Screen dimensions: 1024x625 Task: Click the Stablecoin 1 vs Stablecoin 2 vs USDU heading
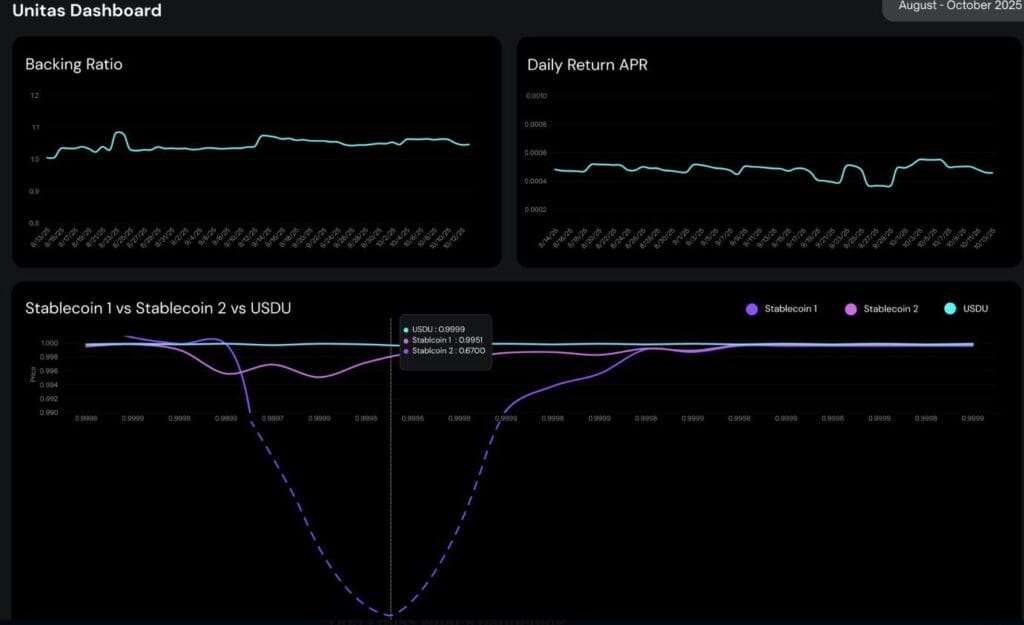pos(158,308)
